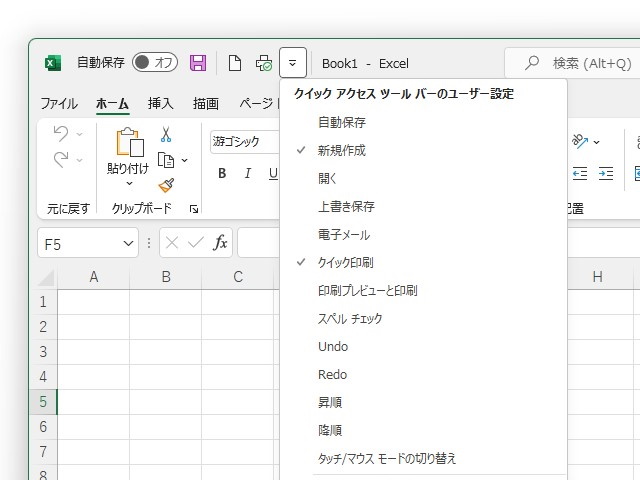Click the Enter checkmark formula bar icon
Image resolution: width=640 pixels, height=480 pixels.
pos(196,243)
